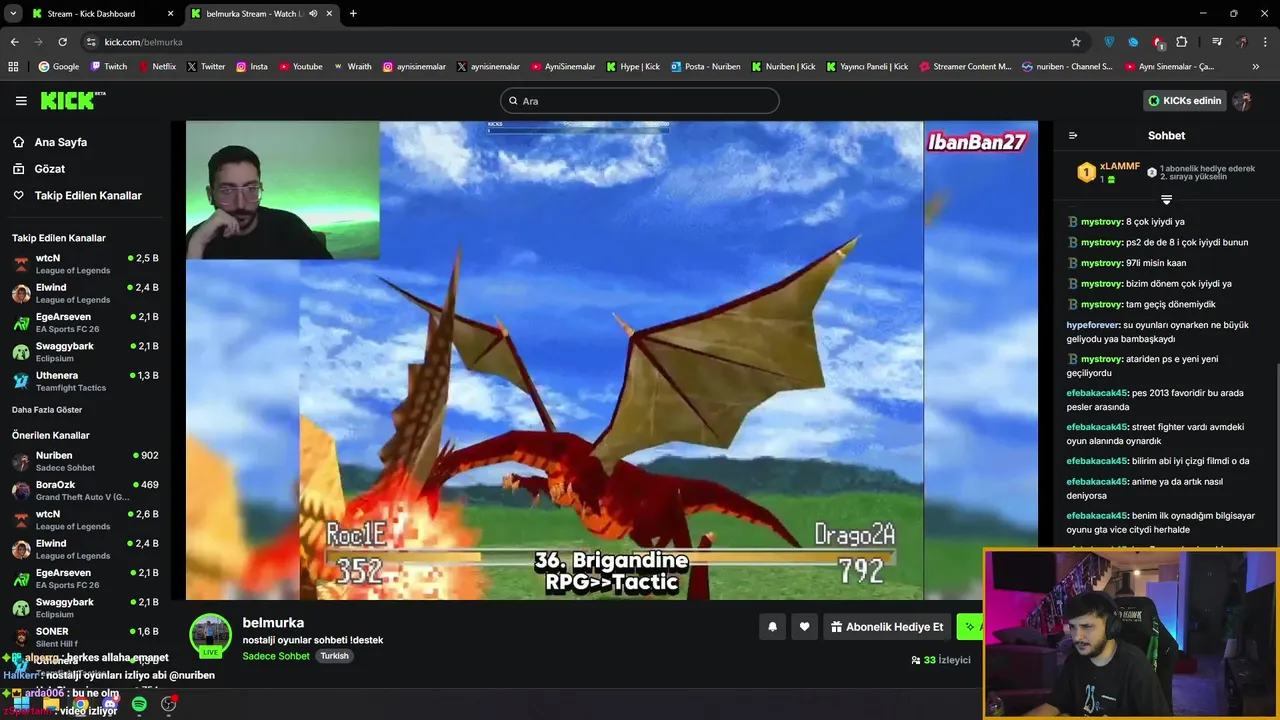
Task: Click belmurka's LIVE profile avatar
Action: tap(210, 635)
